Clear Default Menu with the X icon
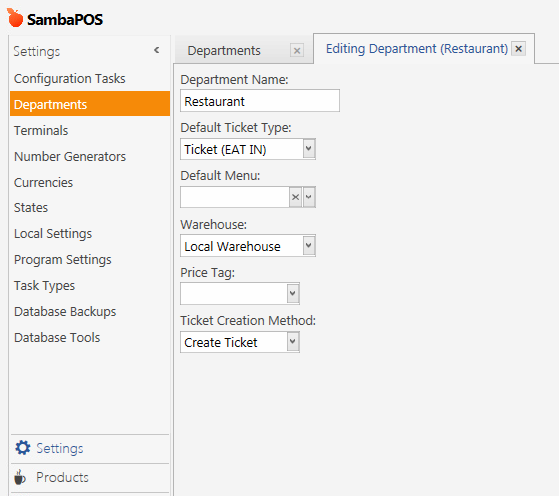The height and width of the screenshot is (496, 559). 295,197
